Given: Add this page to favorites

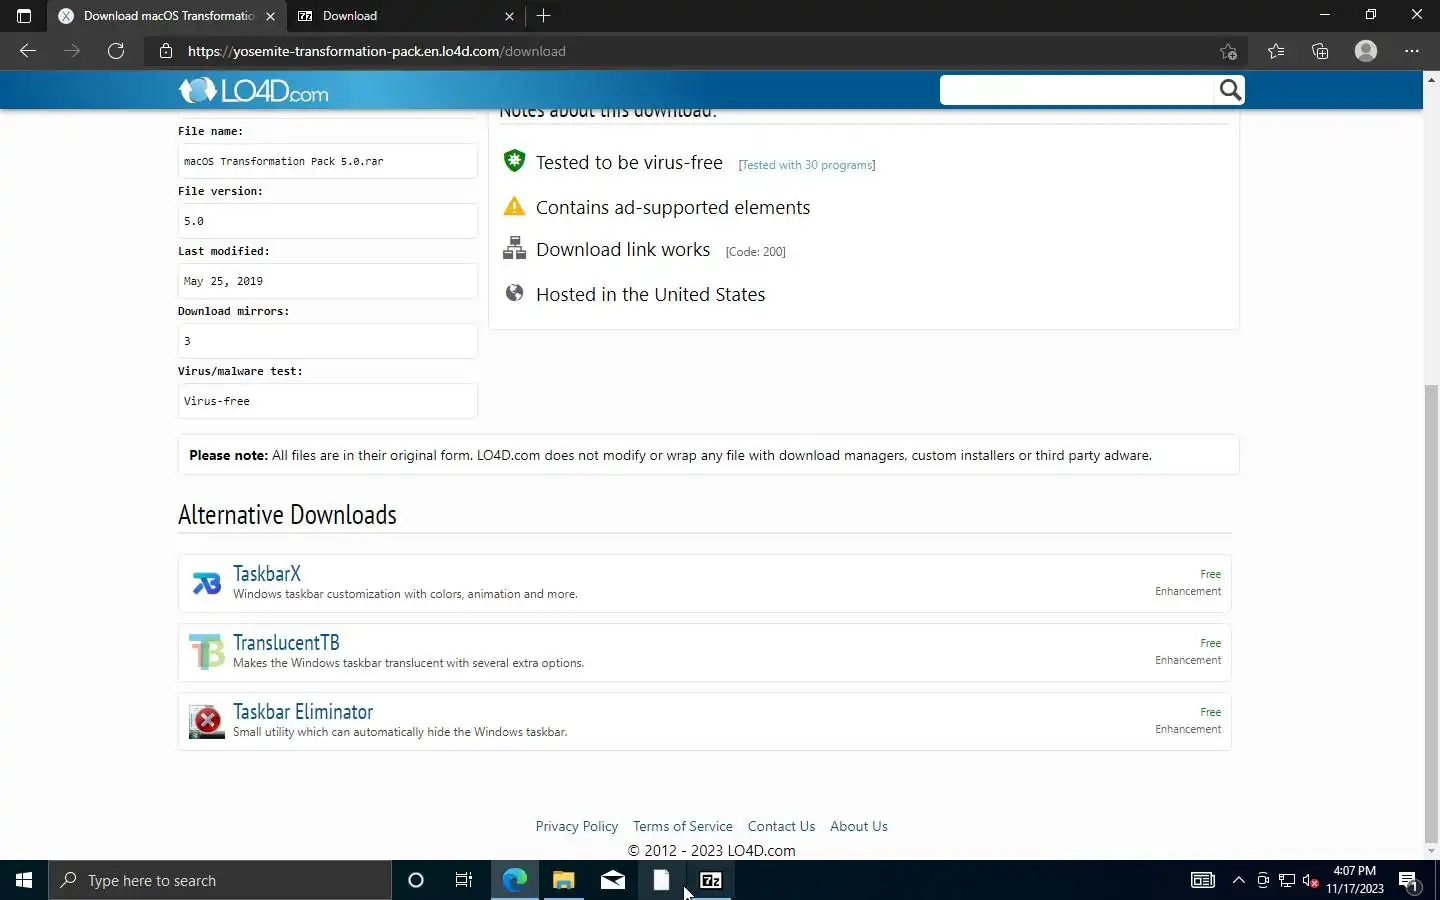Looking at the screenshot, I should tap(1228, 51).
